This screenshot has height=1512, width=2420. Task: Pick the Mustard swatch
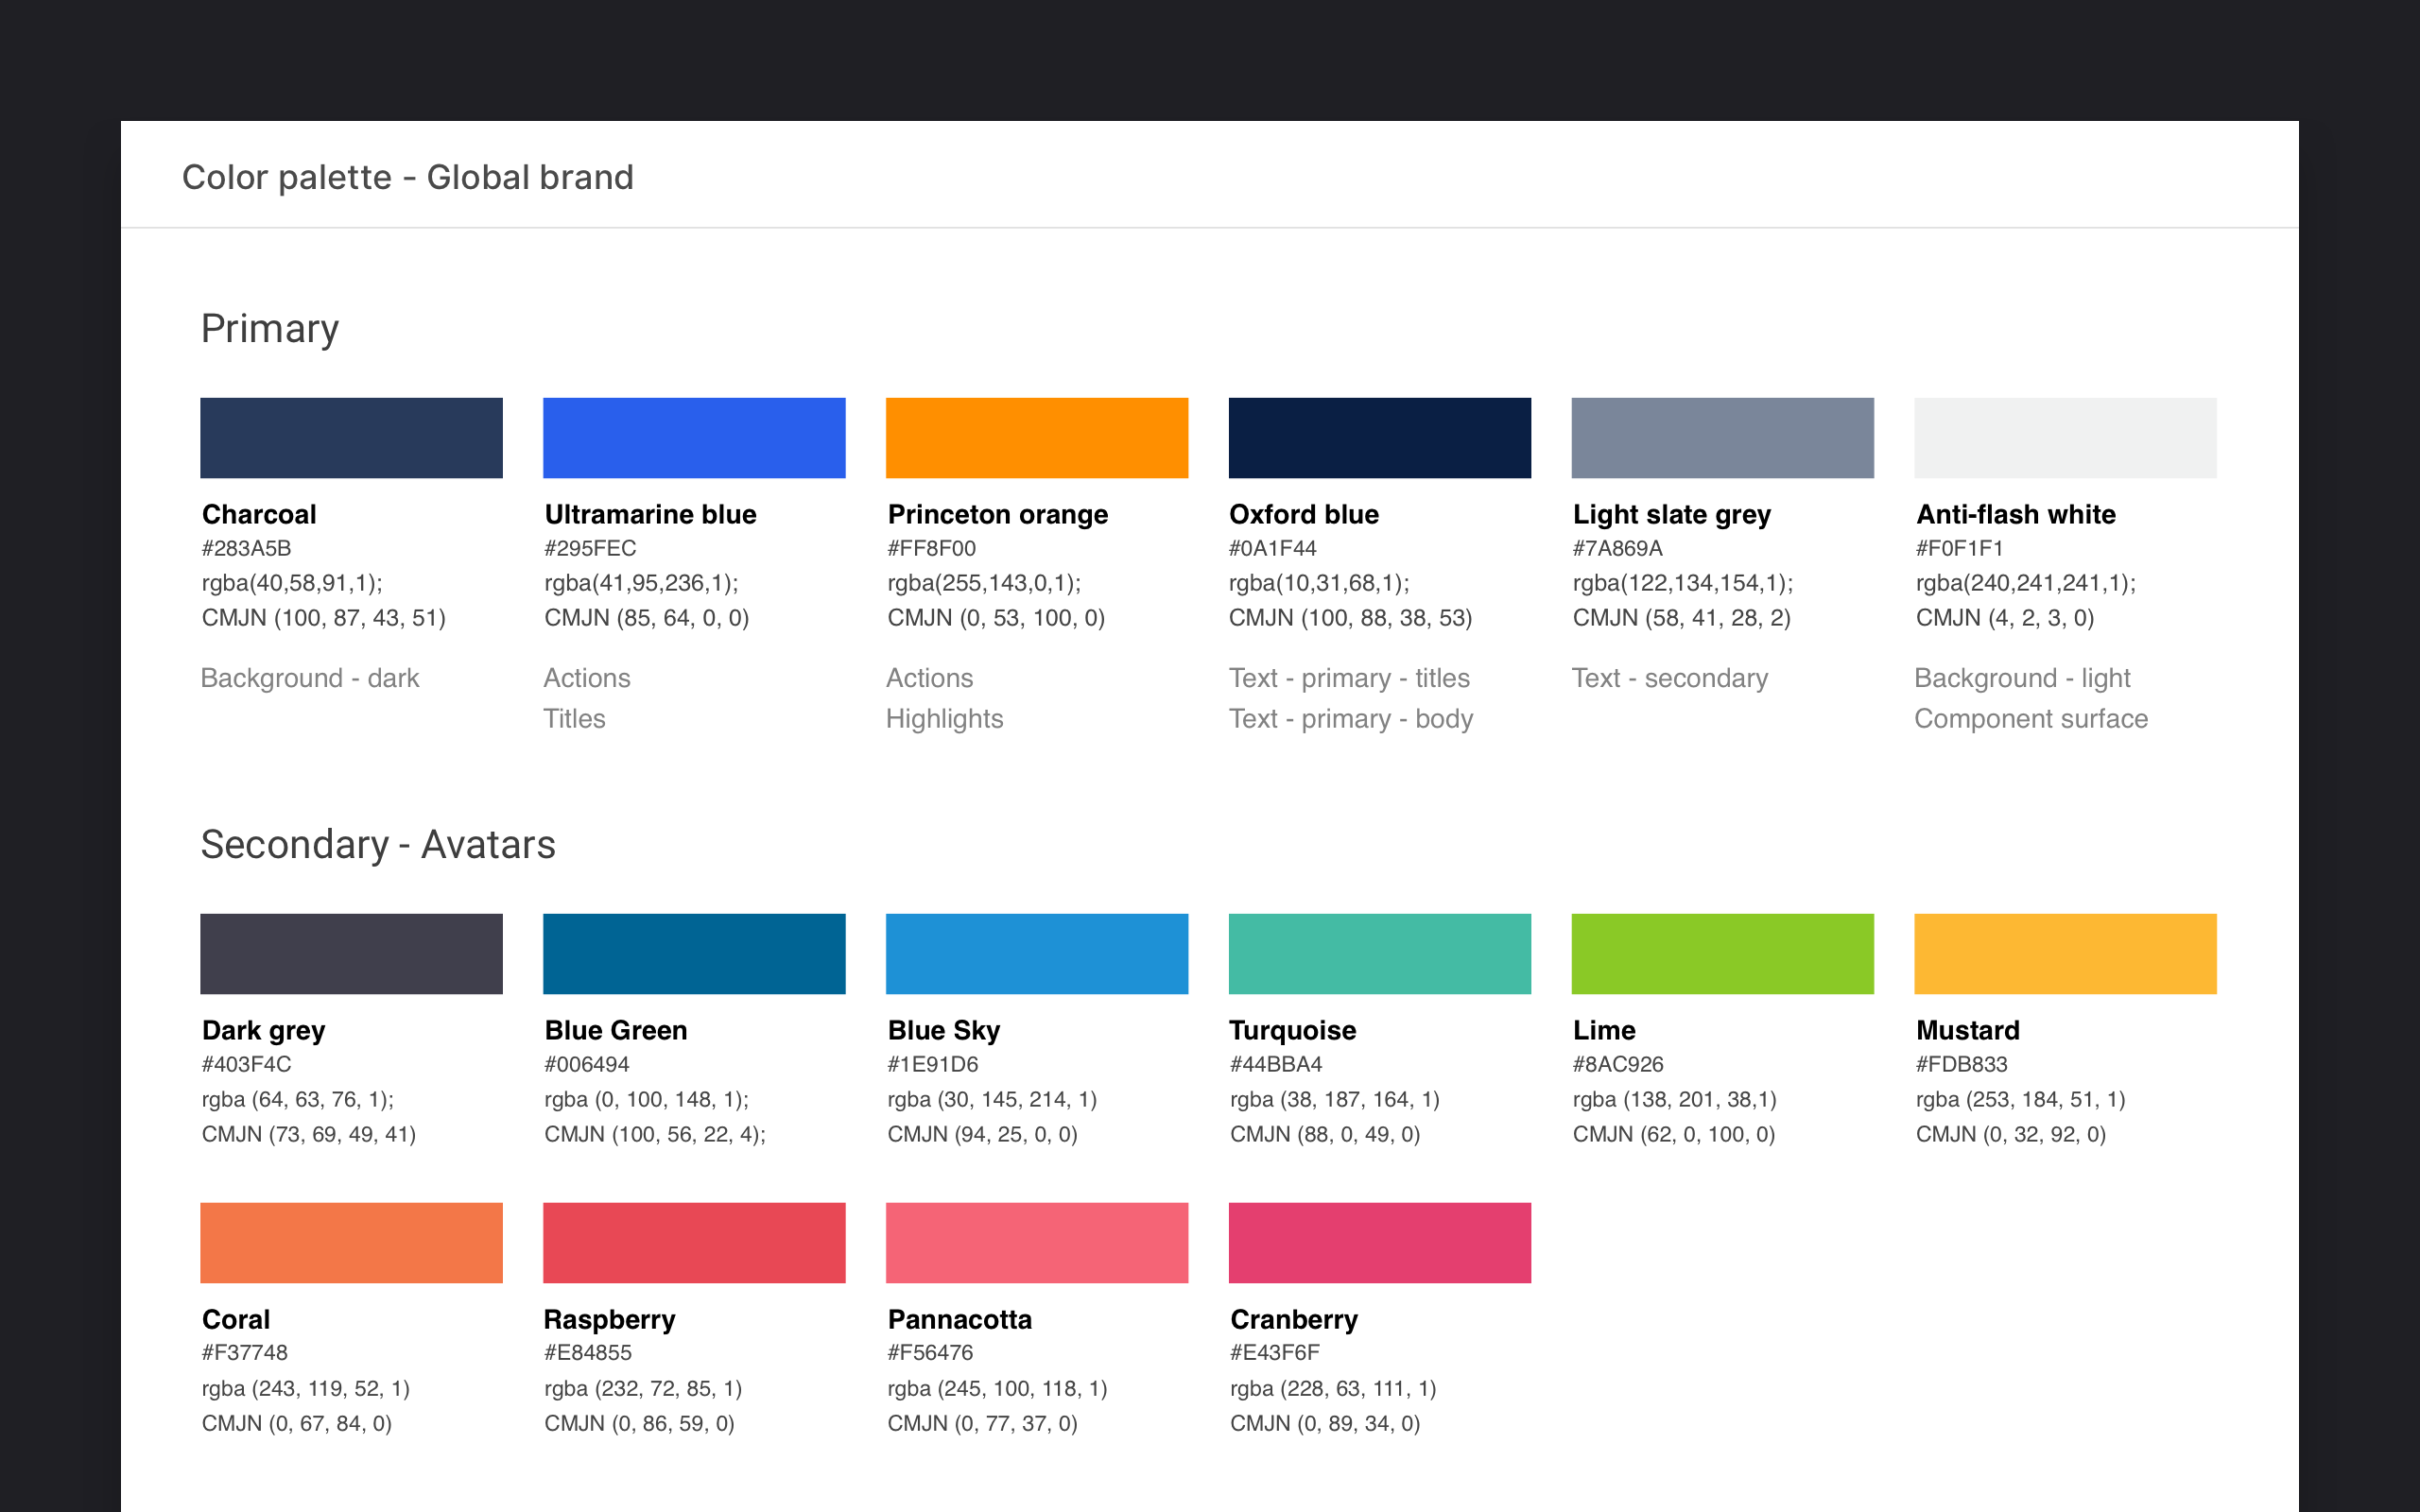(x=2066, y=954)
